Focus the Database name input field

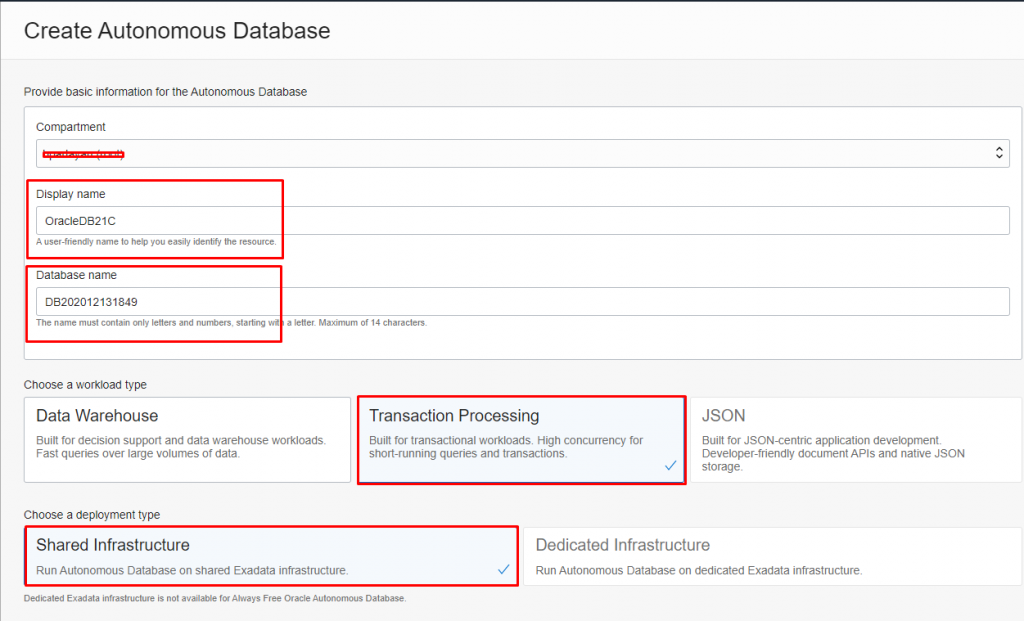tap(522, 302)
